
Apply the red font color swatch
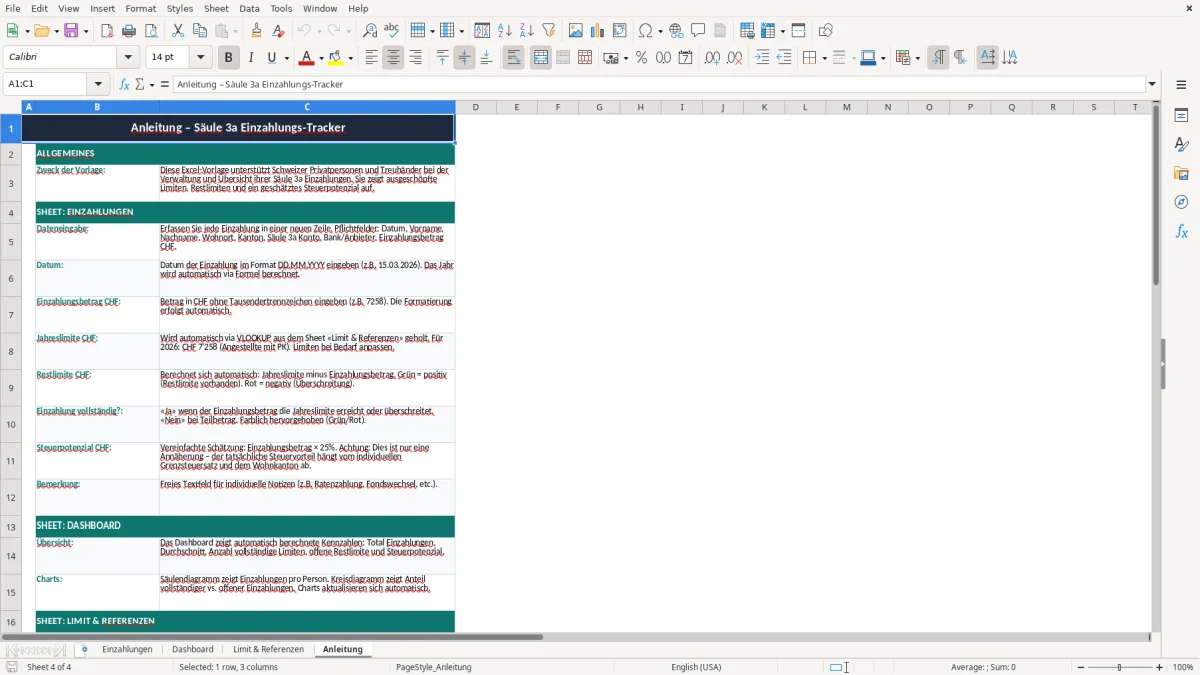click(309, 58)
